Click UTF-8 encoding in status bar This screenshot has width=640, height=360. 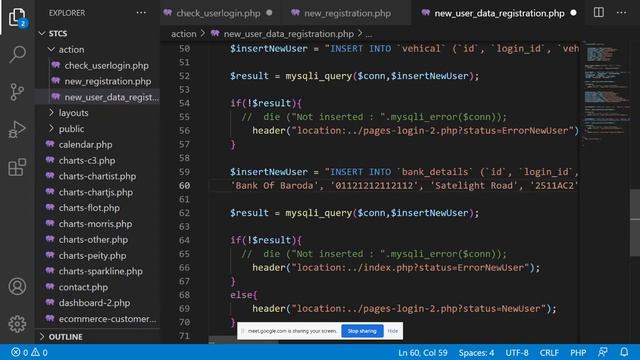click(517, 352)
